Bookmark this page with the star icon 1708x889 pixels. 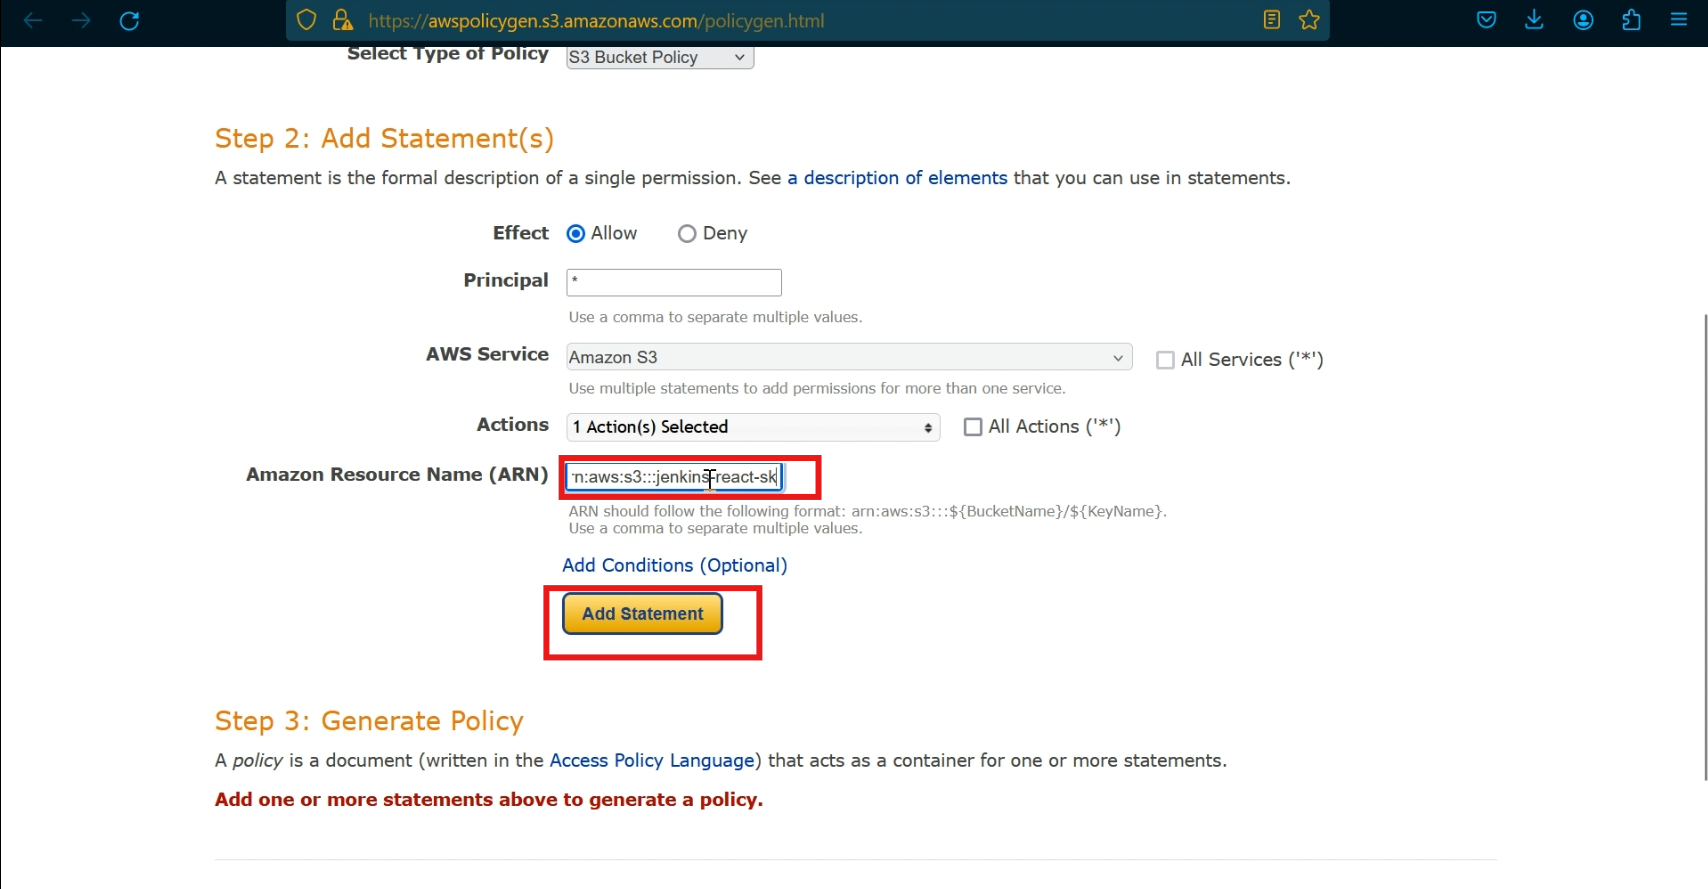[1309, 20]
